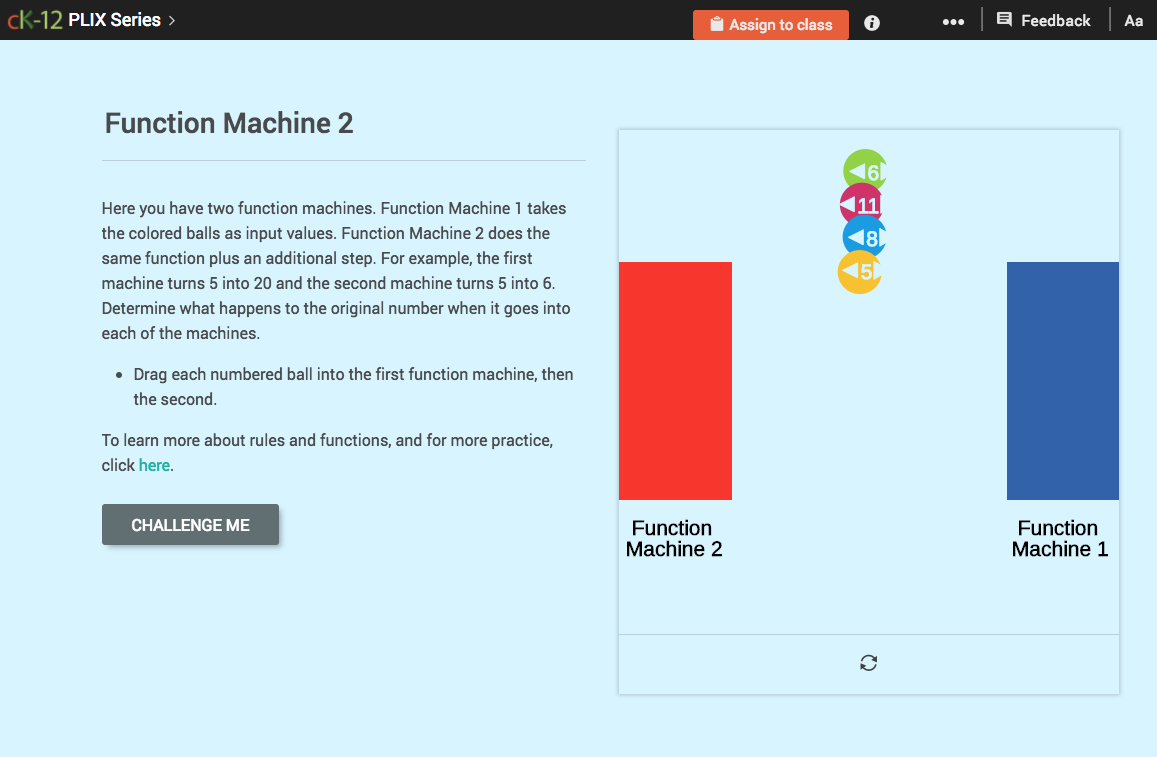The width and height of the screenshot is (1157, 757).
Task: Click the refresh icon below the machines
Action: (x=868, y=662)
